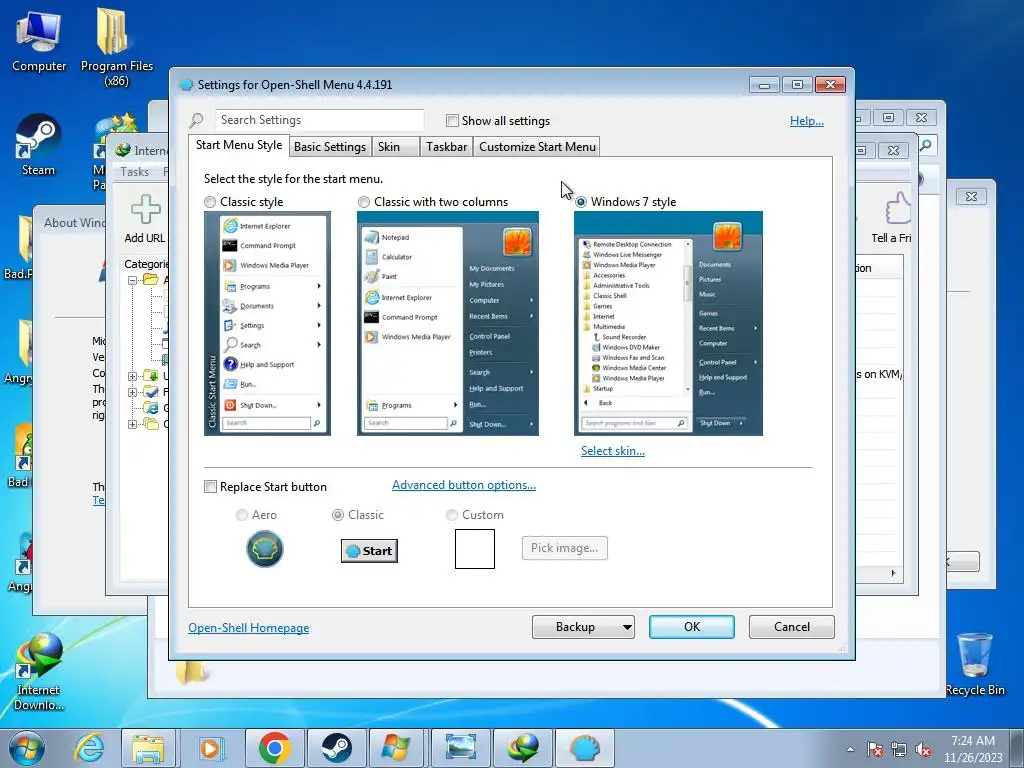The height and width of the screenshot is (768, 1024).
Task: Switch to the Basic Settings tab
Action: (330, 147)
